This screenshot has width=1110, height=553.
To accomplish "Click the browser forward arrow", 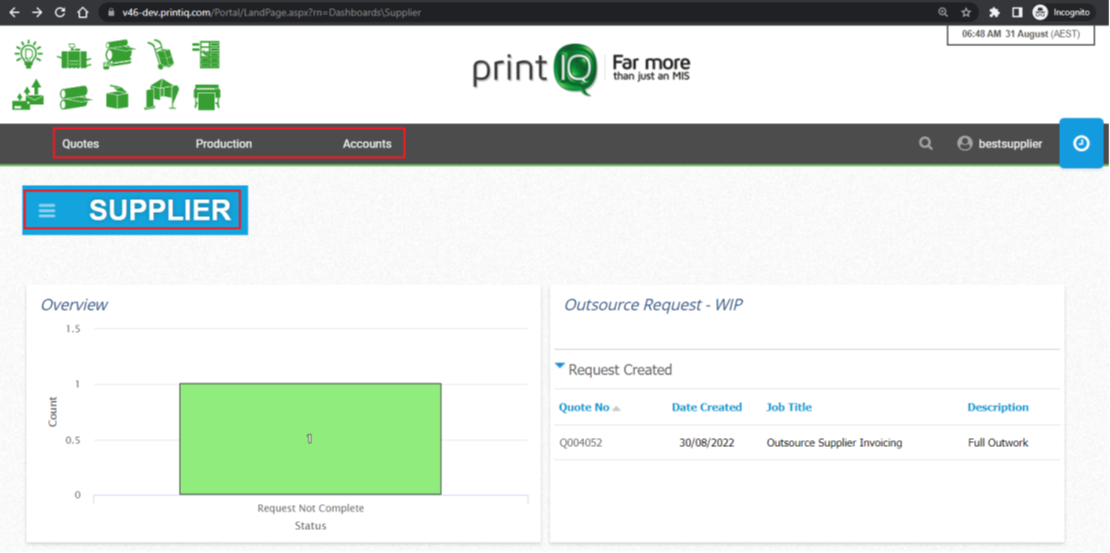I will (38, 12).
